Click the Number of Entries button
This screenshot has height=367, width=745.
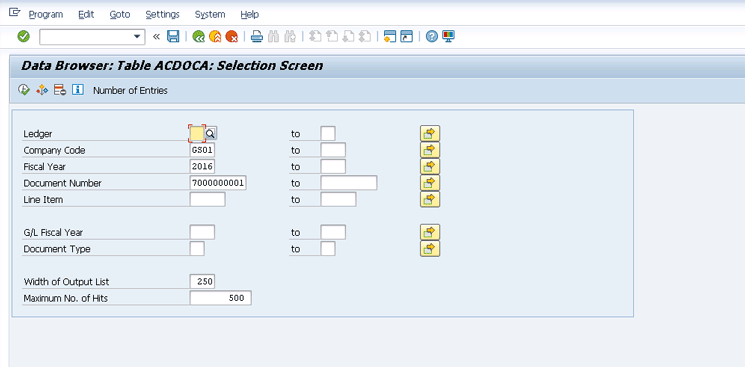pyautogui.click(x=130, y=90)
